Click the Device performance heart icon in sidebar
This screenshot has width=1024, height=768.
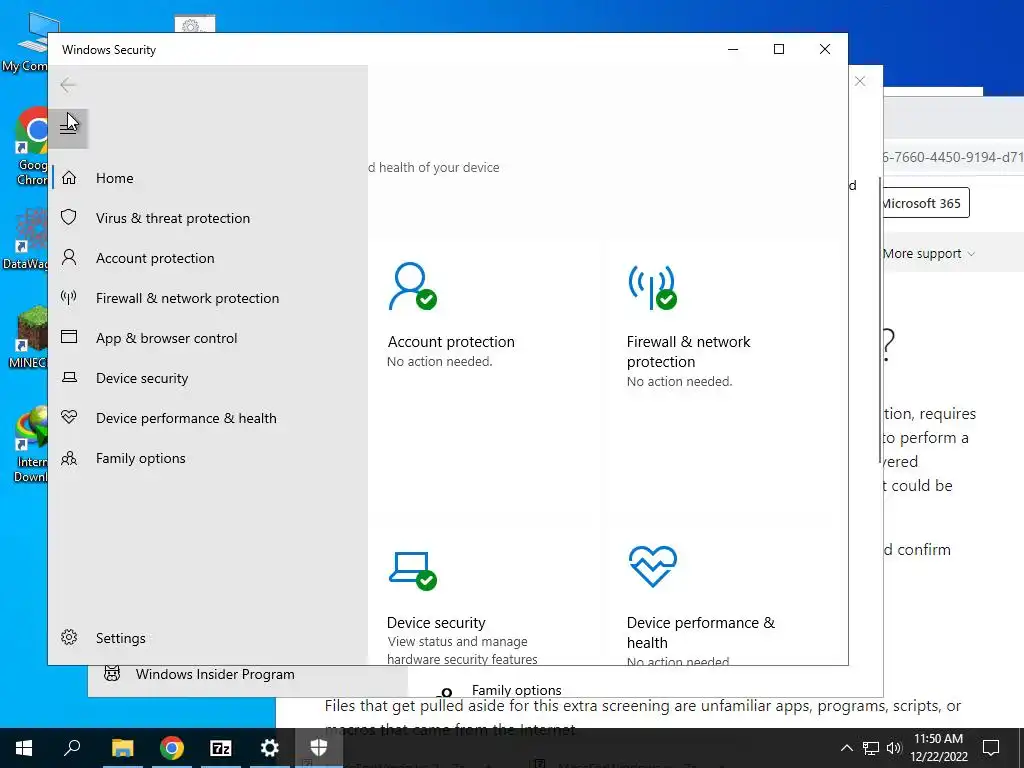[69, 417]
